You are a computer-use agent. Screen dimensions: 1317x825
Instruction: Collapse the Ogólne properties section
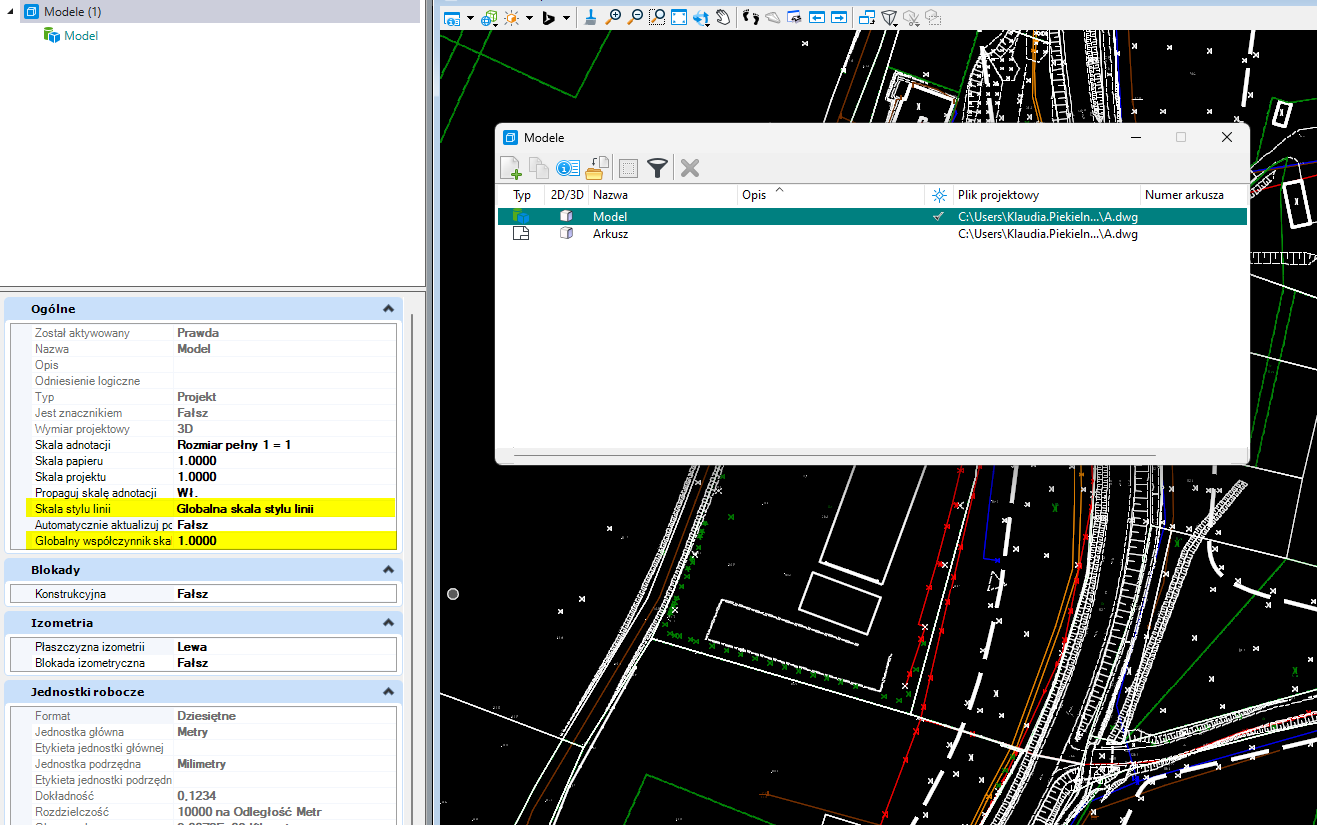(388, 309)
